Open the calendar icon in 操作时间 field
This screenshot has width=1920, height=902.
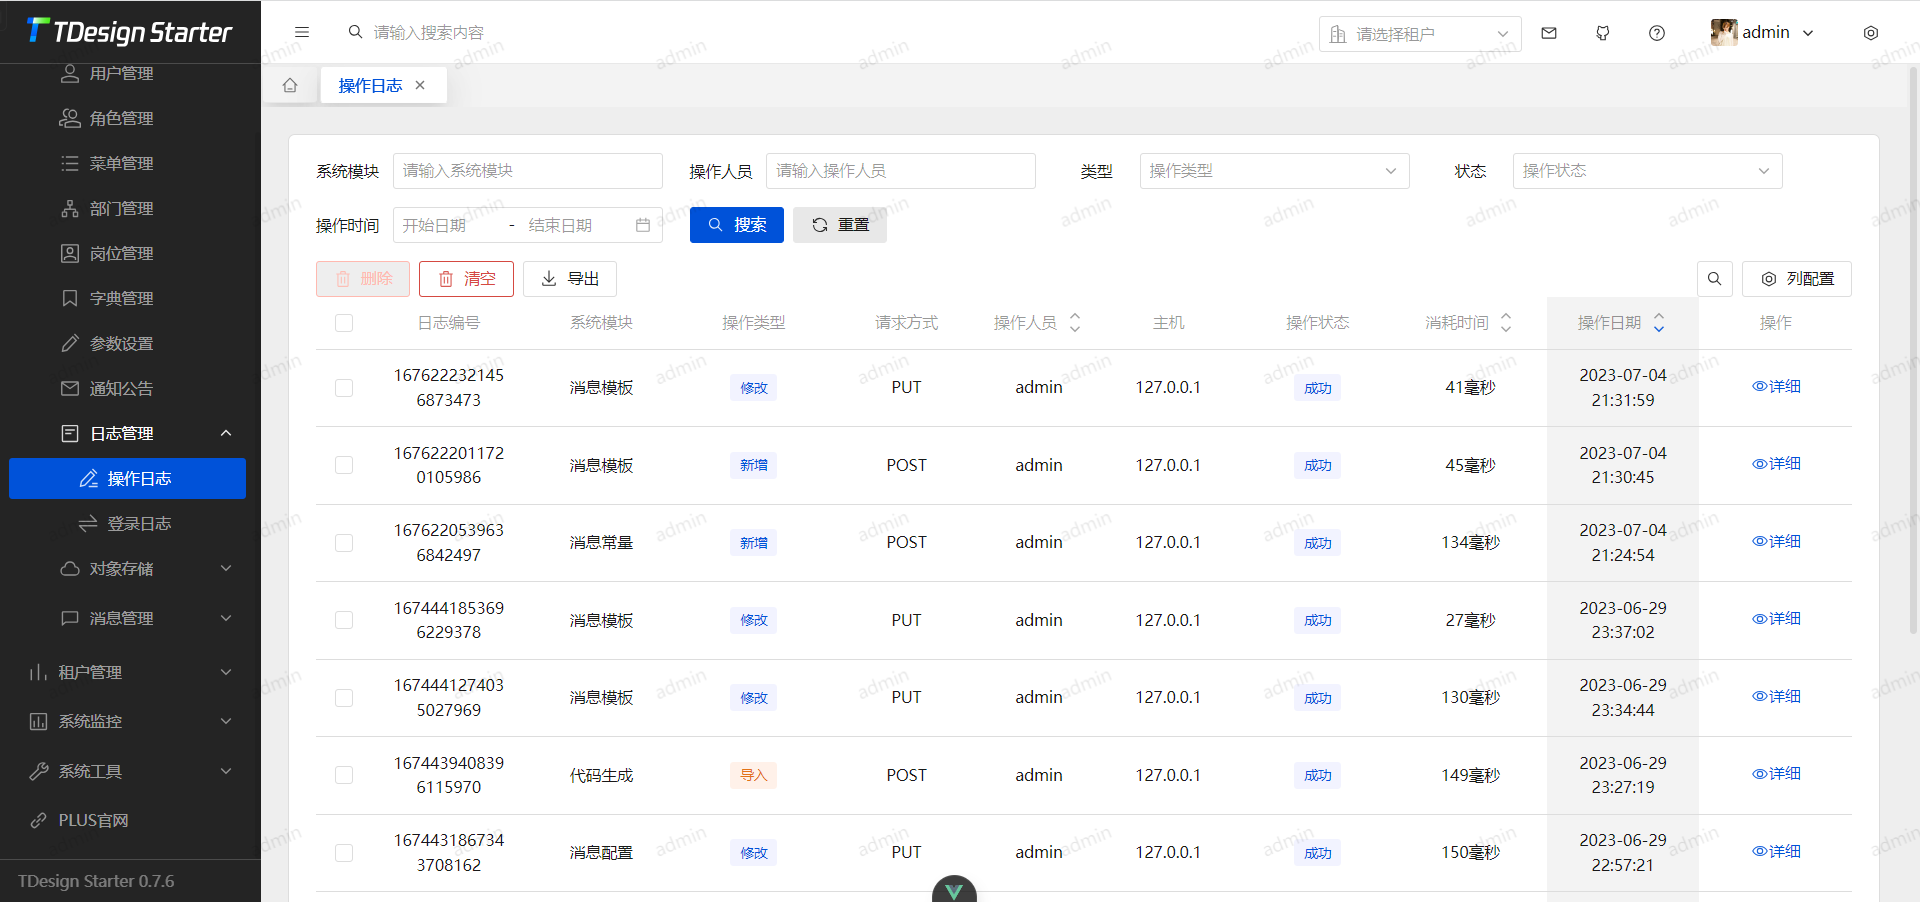(x=643, y=225)
